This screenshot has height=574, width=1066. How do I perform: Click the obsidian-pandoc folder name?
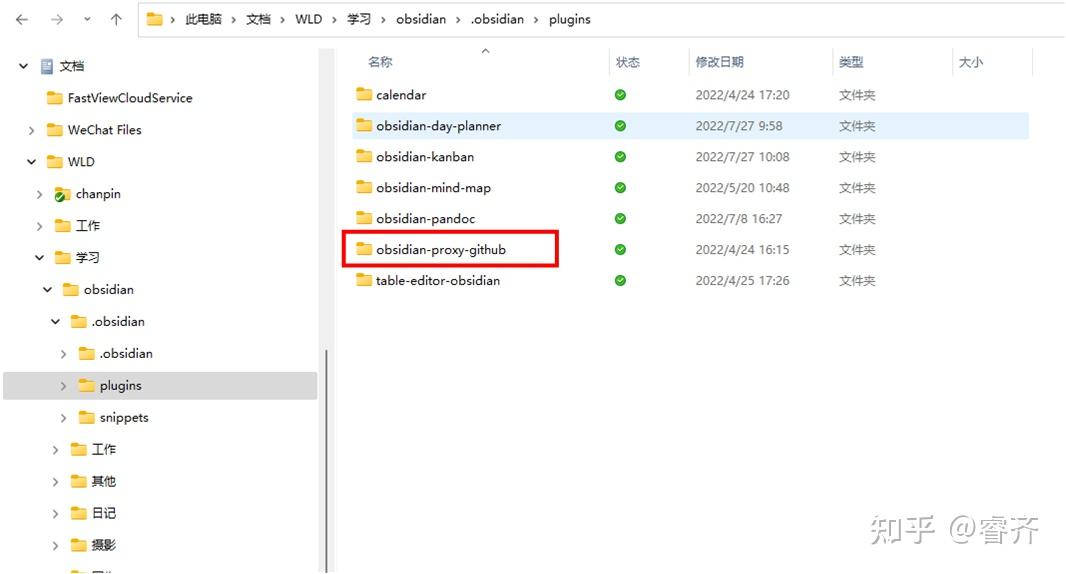(x=426, y=218)
